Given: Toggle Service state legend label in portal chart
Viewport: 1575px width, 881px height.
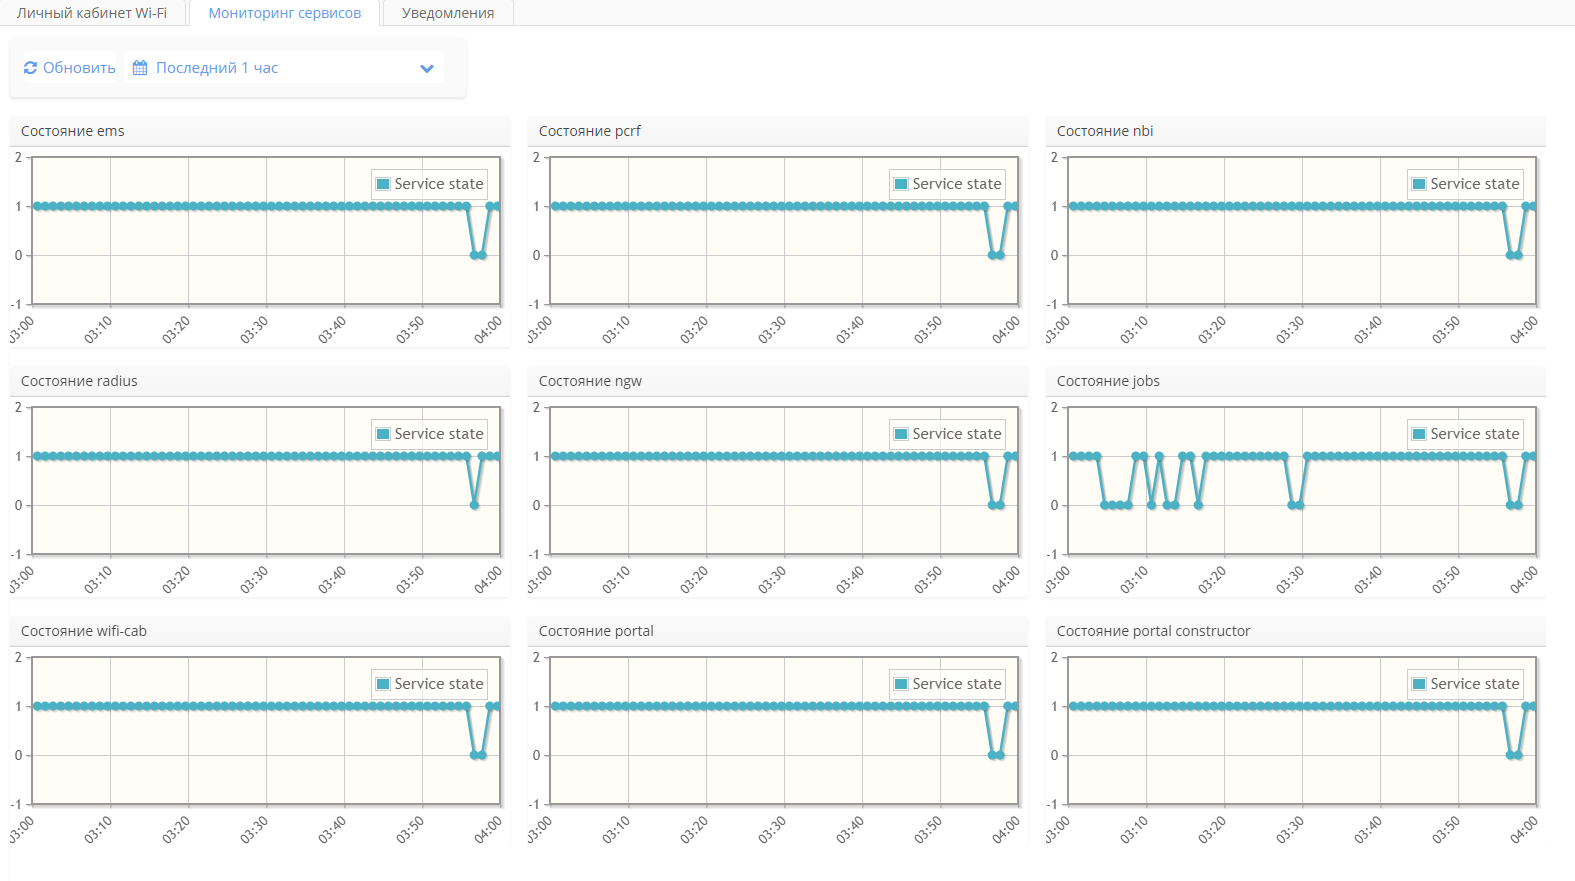Looking at the screenshot, I should tap(956, 684).
